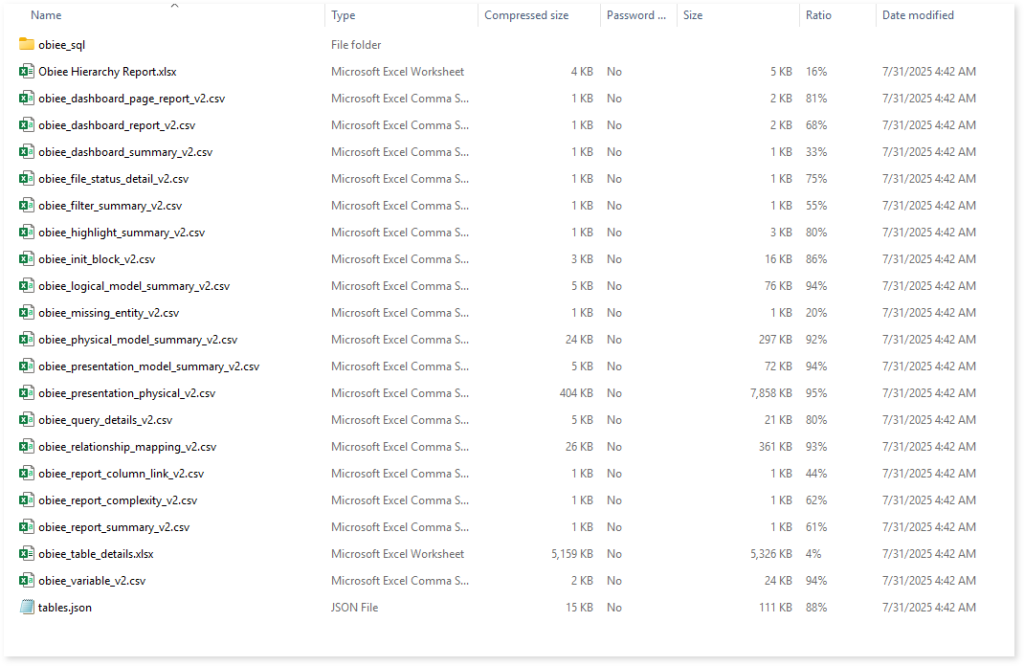The image size is (1024, 666).
Task: Select file name obiee_init_block_v2.csv
Action: (97, 259)
